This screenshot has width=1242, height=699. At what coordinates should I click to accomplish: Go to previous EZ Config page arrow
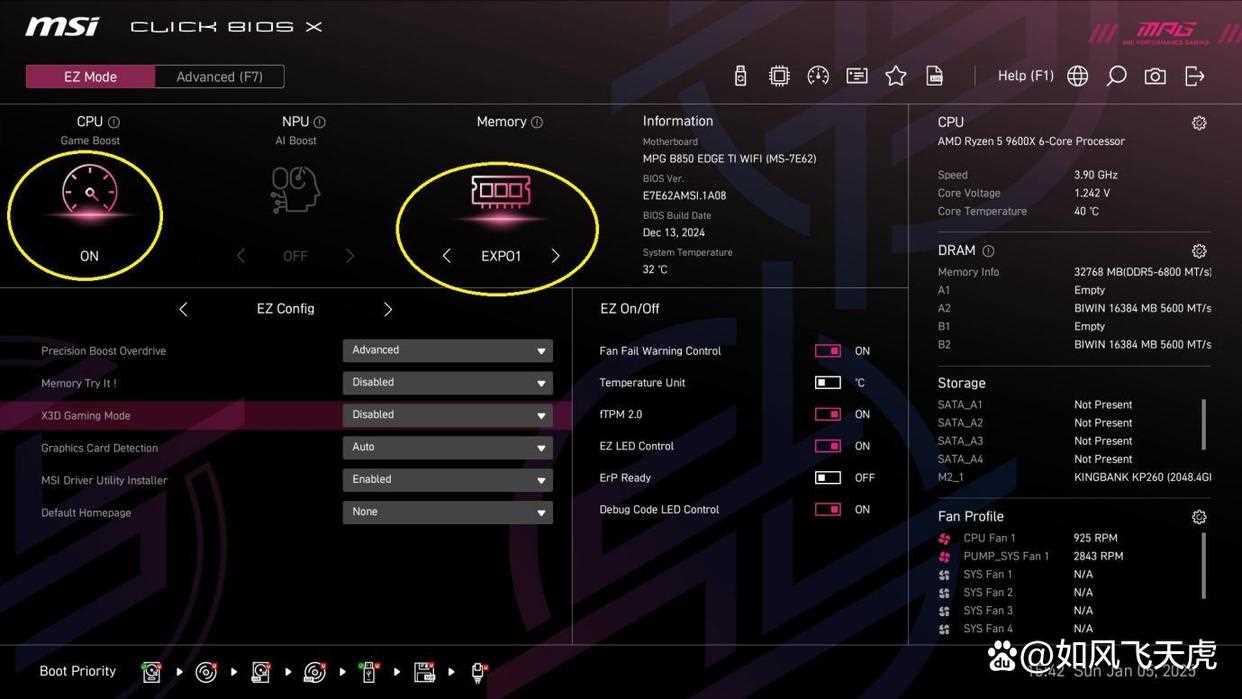click(183, 309)
